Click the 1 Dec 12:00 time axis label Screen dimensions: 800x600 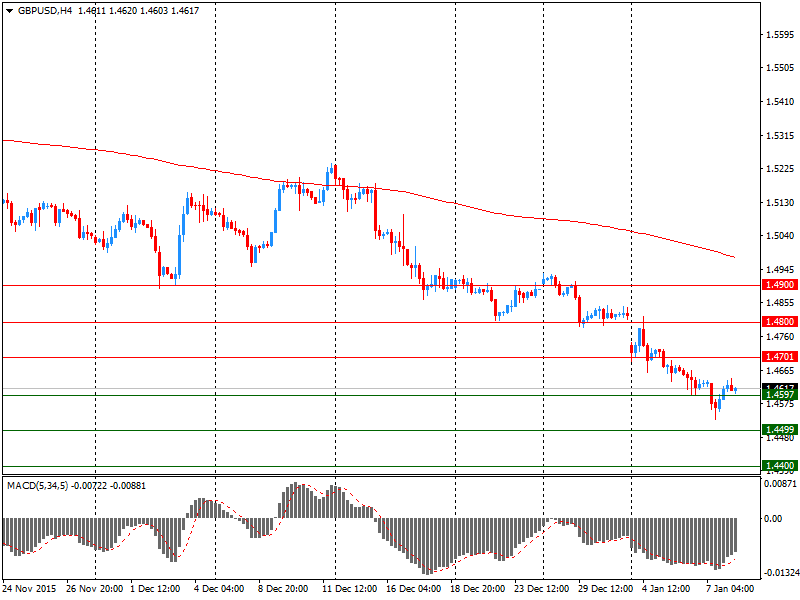point(155,588)
